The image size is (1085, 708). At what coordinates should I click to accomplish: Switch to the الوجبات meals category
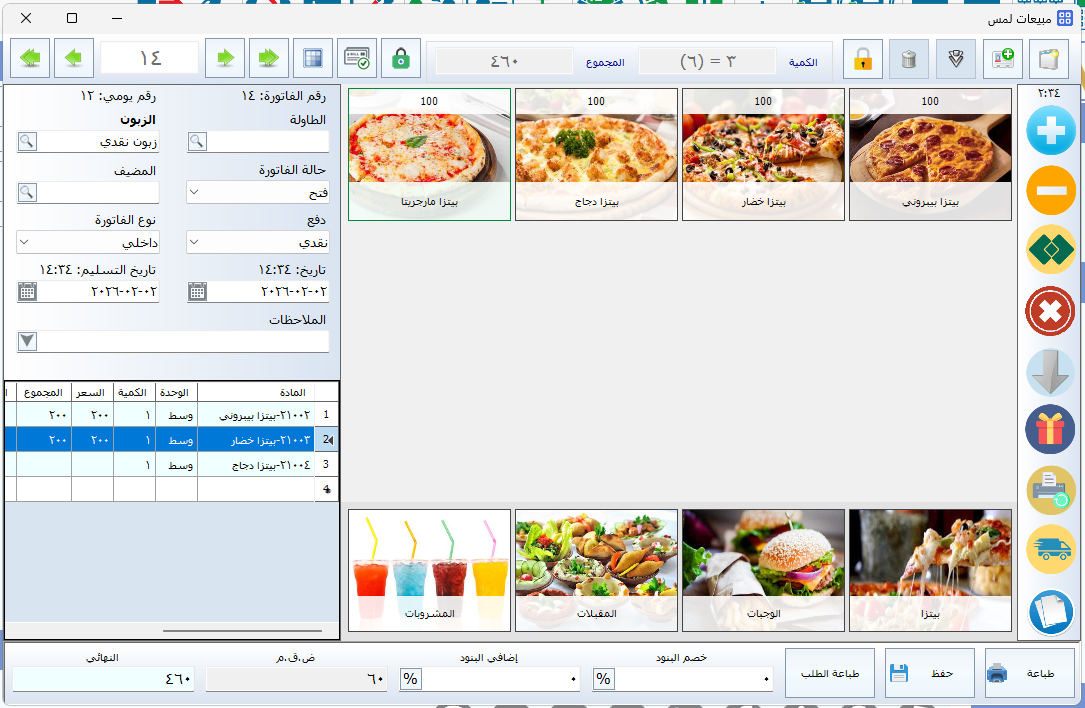[x=763, y=571]
